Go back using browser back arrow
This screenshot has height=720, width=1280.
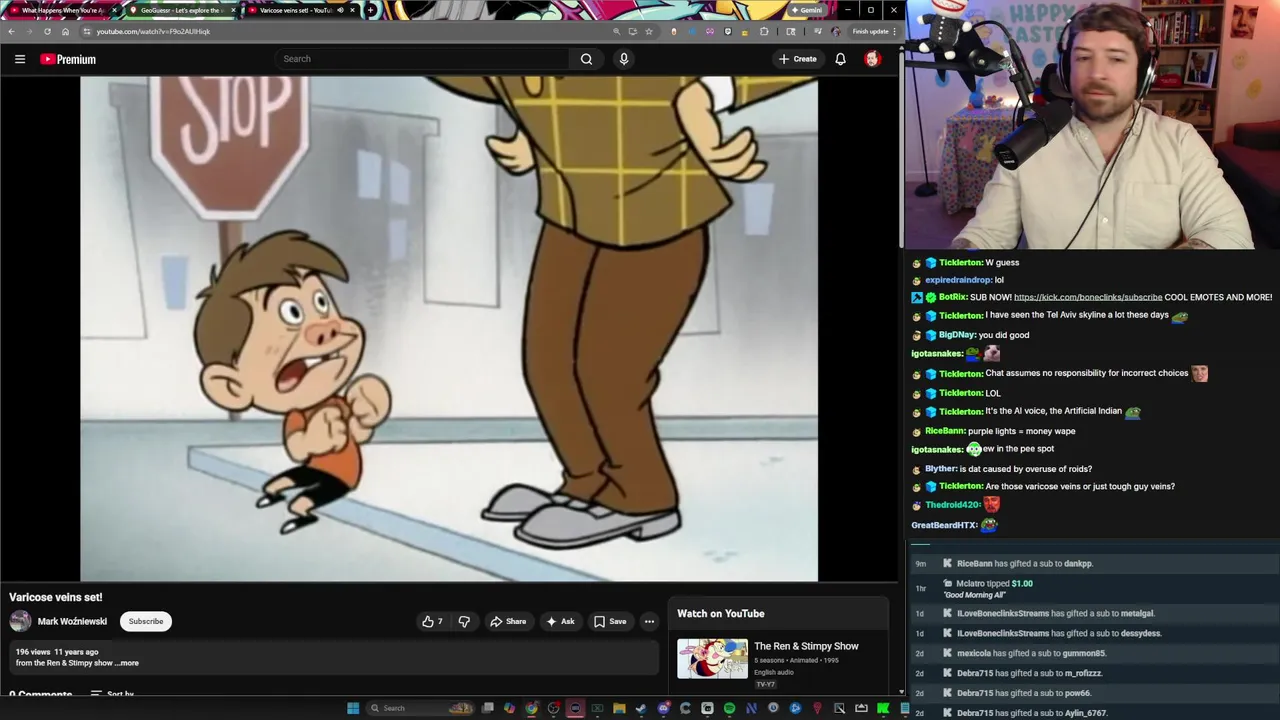pos(11,31)
